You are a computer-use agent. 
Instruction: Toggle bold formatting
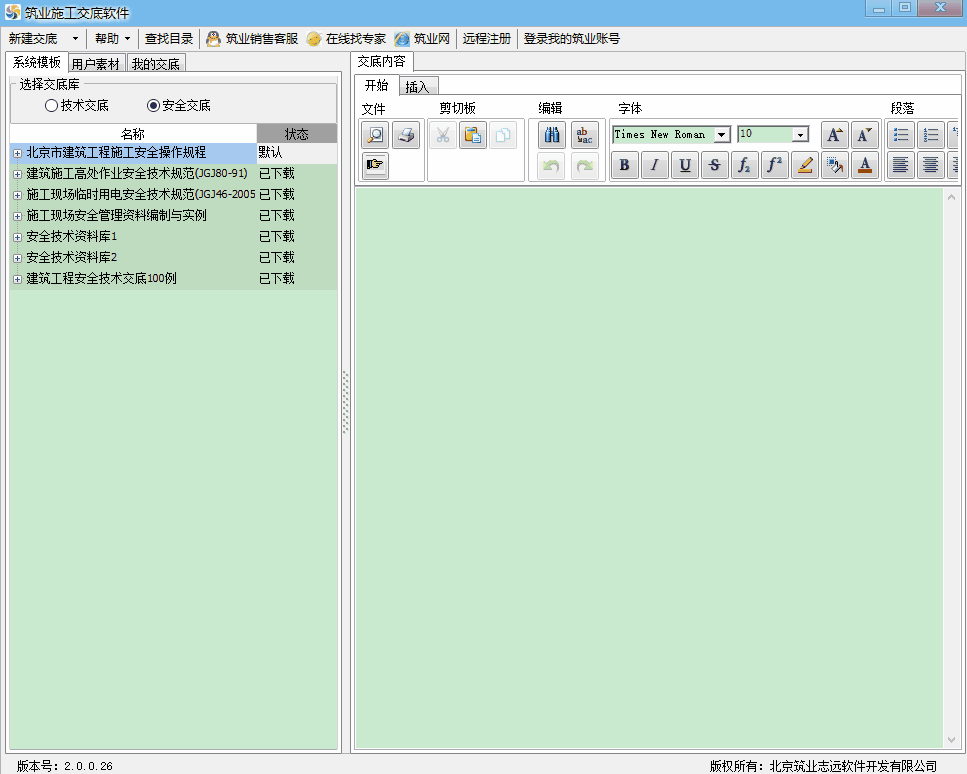point(625,166)
